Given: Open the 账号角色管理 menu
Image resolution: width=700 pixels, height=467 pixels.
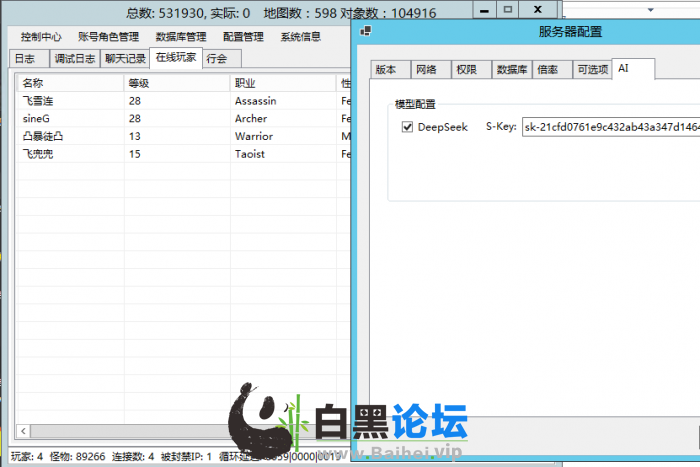Looking at the screenshot, I should [x=108, y=37].
